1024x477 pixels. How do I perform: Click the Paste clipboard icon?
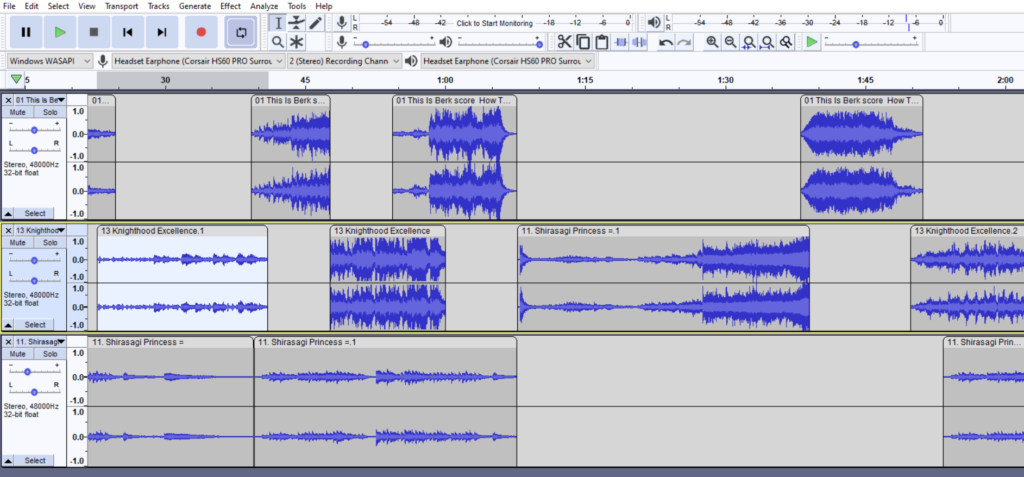[x=601, y=42]
